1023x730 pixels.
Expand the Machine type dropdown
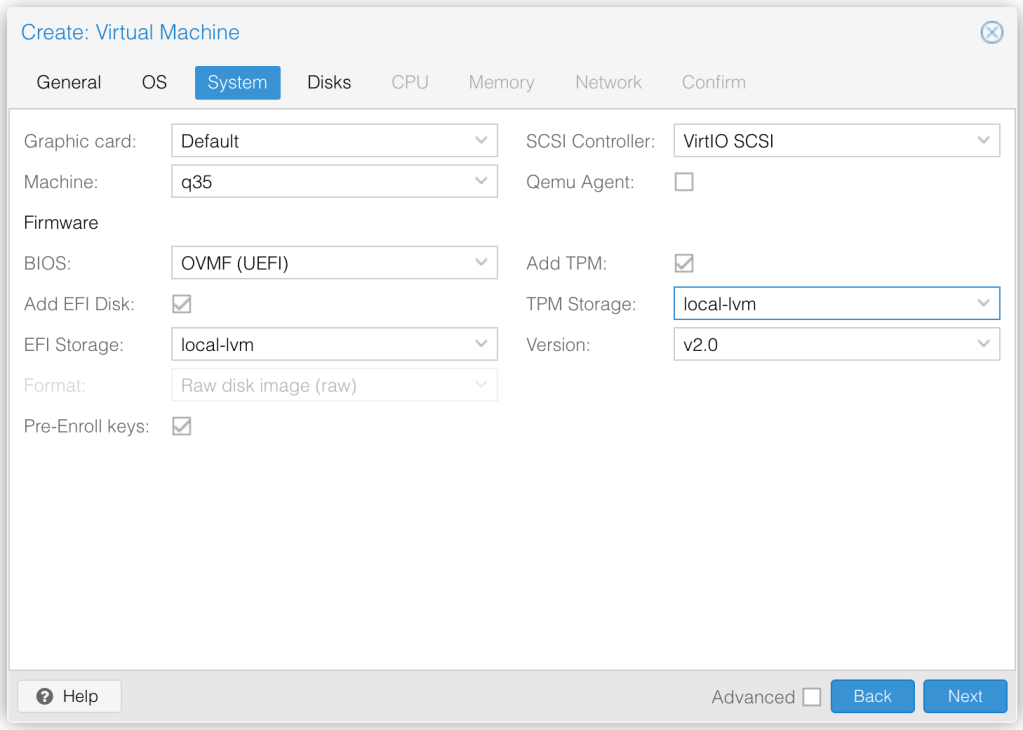pos(481,182)
